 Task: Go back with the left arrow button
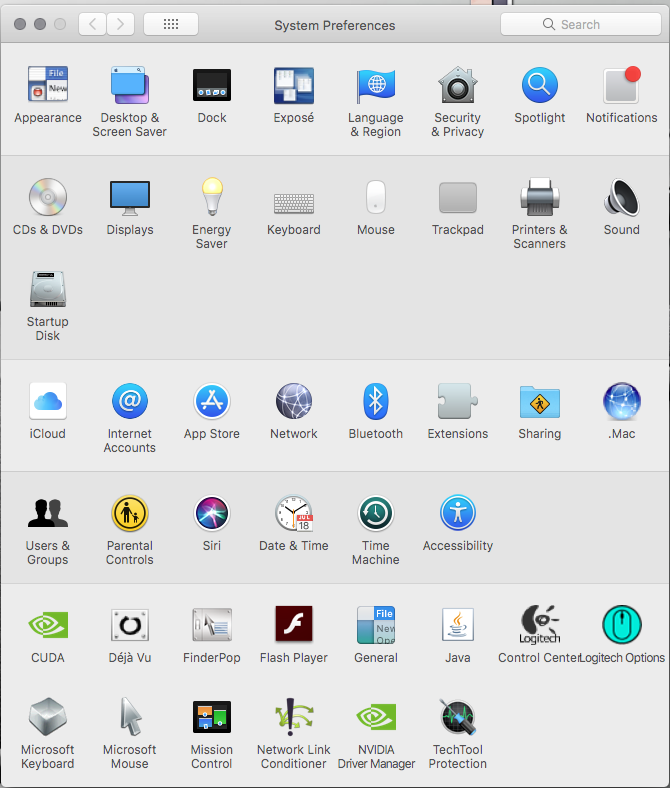click(92, 24)
